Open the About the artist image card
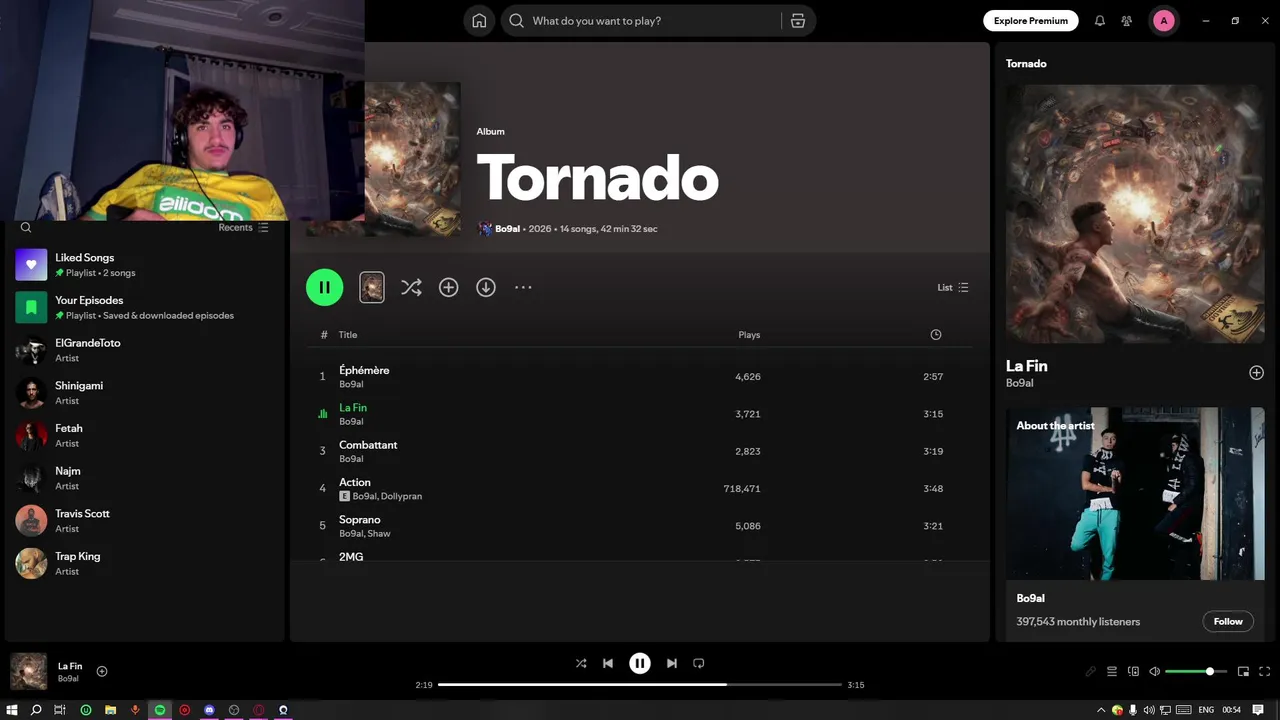The width and height of the screenshot is (1280, 720). (x=1135, y=494)
